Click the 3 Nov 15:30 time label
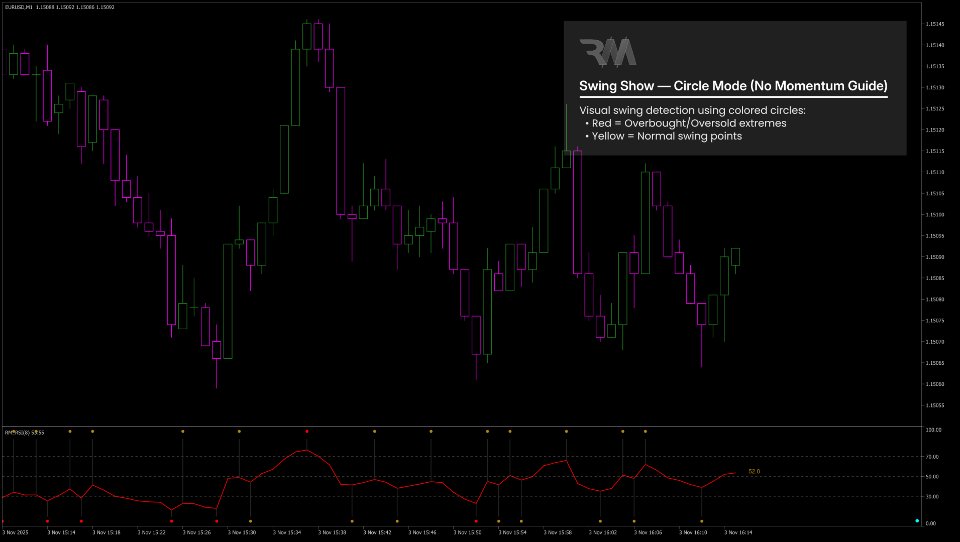 click(x=243, y=533)
